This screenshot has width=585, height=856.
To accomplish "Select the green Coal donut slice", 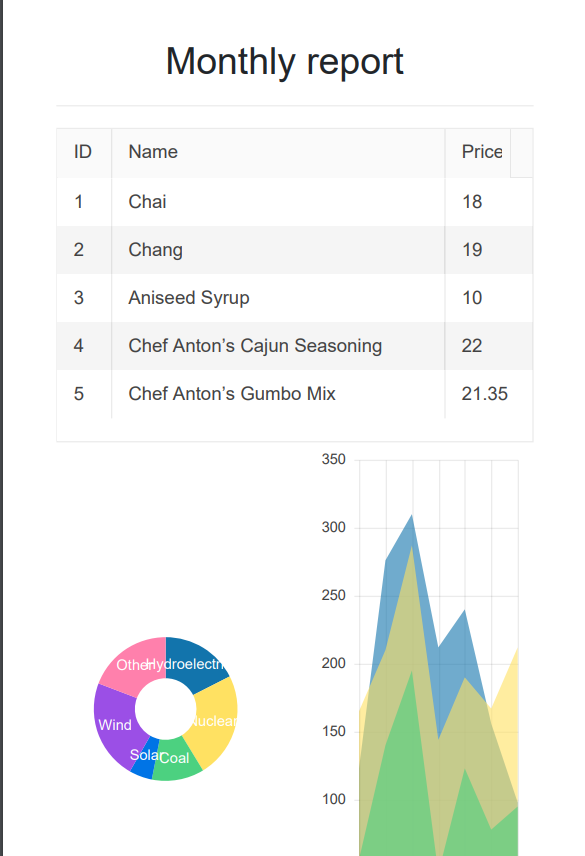I will [176, 760].
